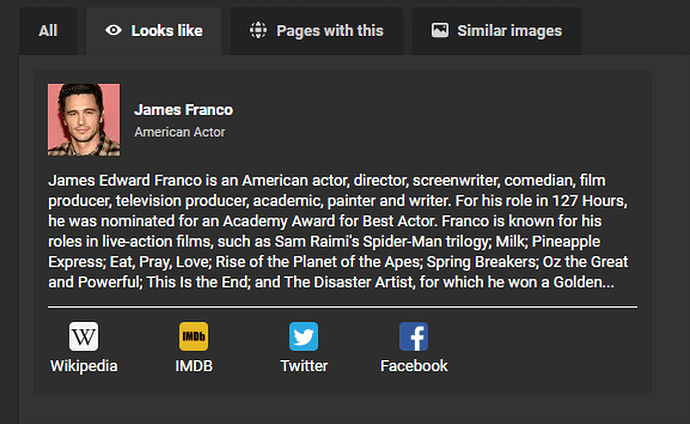Click the picture icon on Similar images tab

click(x=439, y=30)
